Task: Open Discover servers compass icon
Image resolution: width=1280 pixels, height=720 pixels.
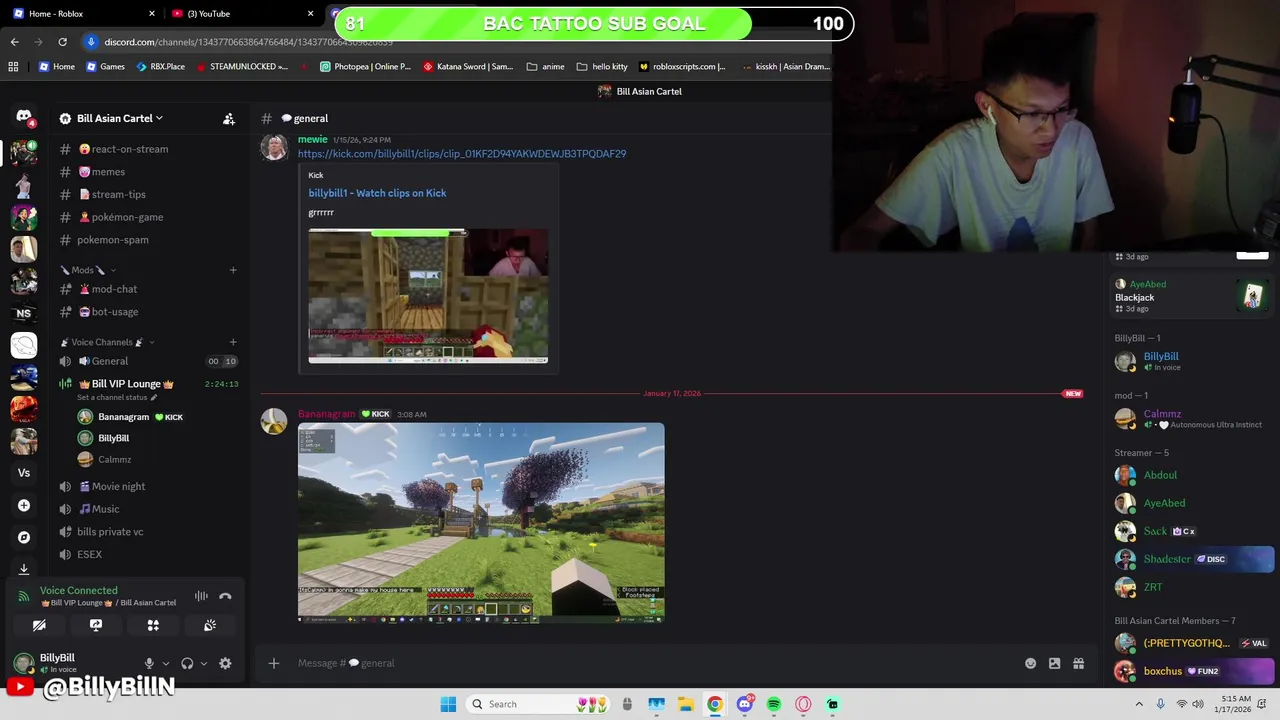Action: point(24,537)
